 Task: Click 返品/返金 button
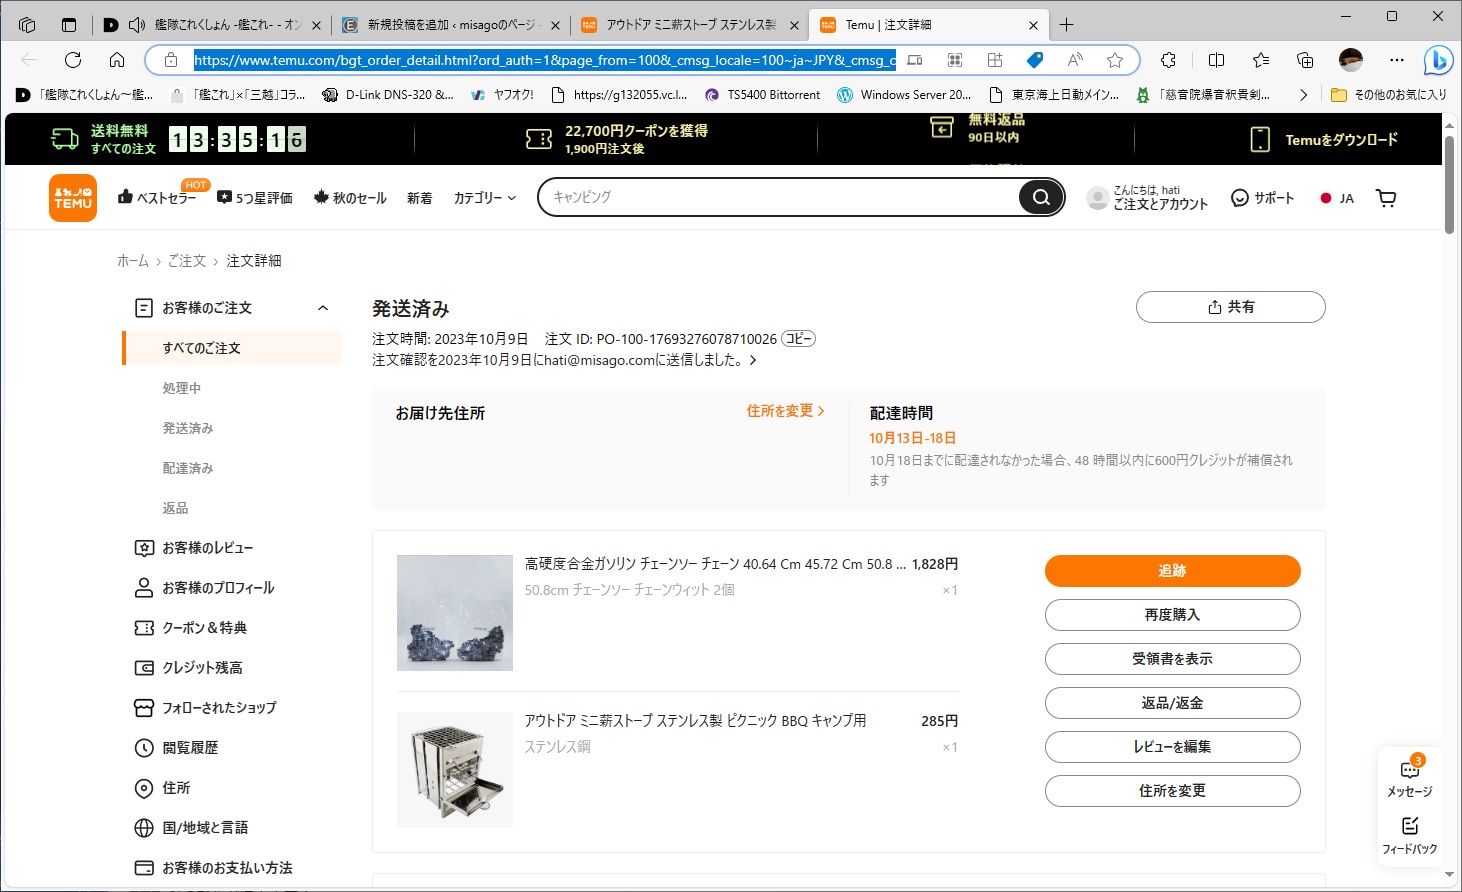[x=1172, y=703]
